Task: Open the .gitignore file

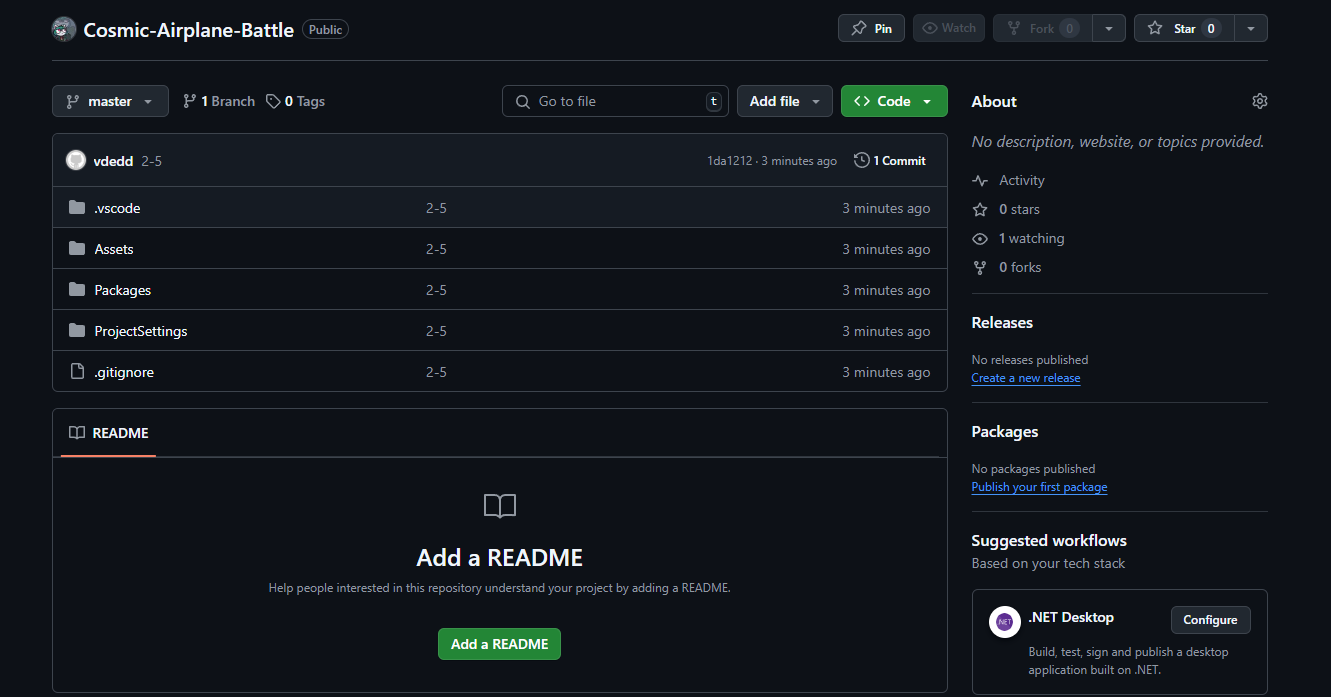Action: point(124,372)
